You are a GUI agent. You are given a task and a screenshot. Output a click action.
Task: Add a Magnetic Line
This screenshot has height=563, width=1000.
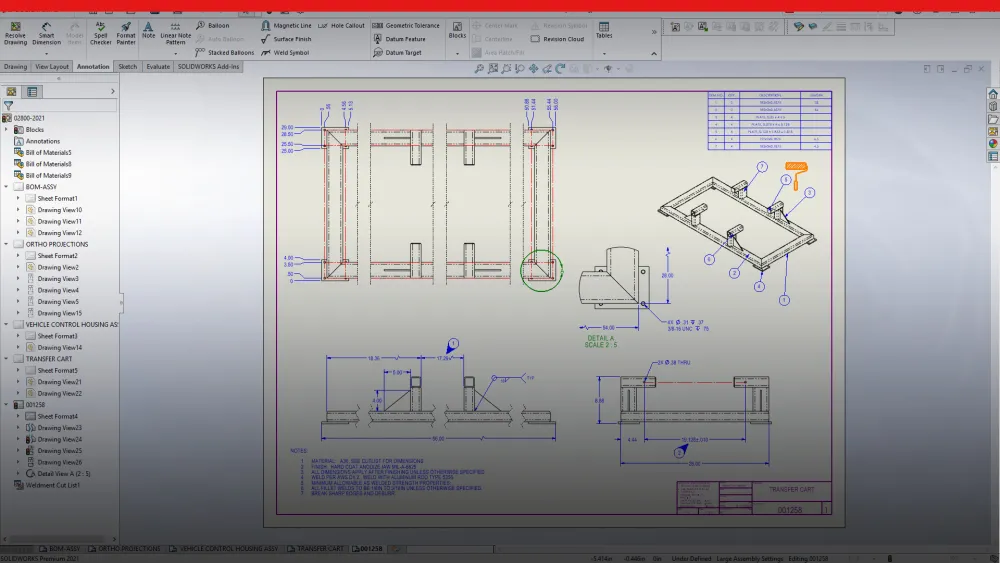click(x=286, y=26)
